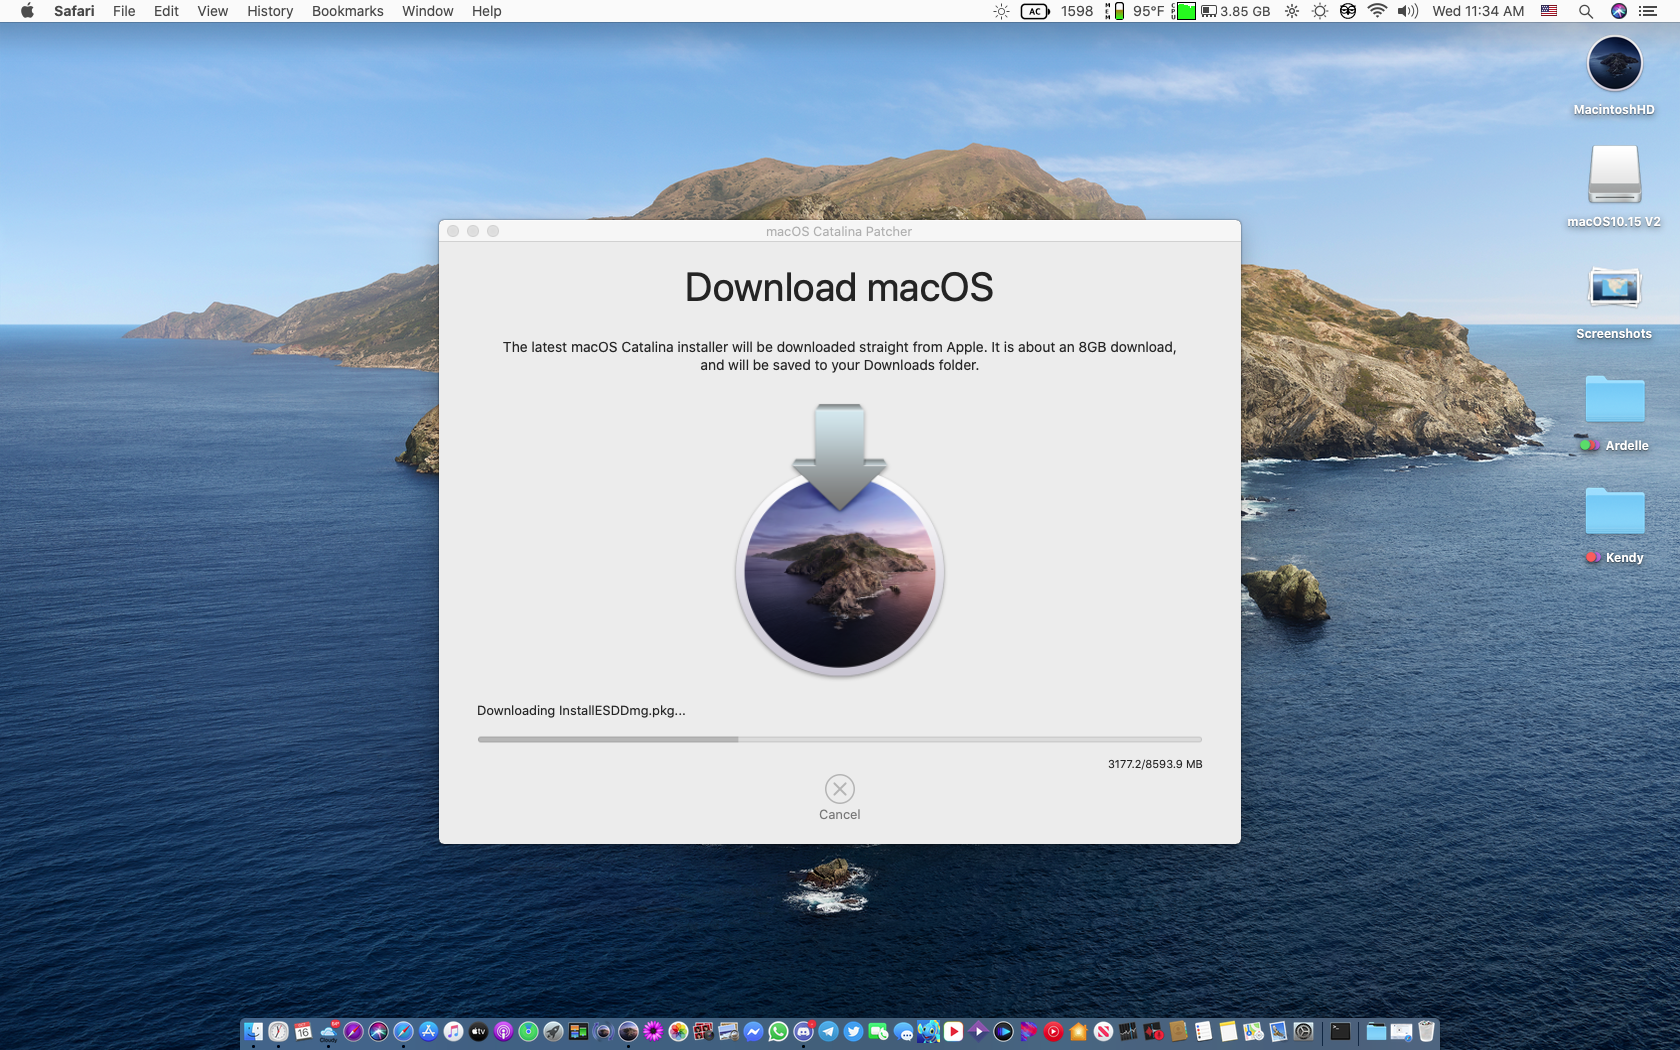Open the Cloudy weather app in Dock

tap(328, 1032)
